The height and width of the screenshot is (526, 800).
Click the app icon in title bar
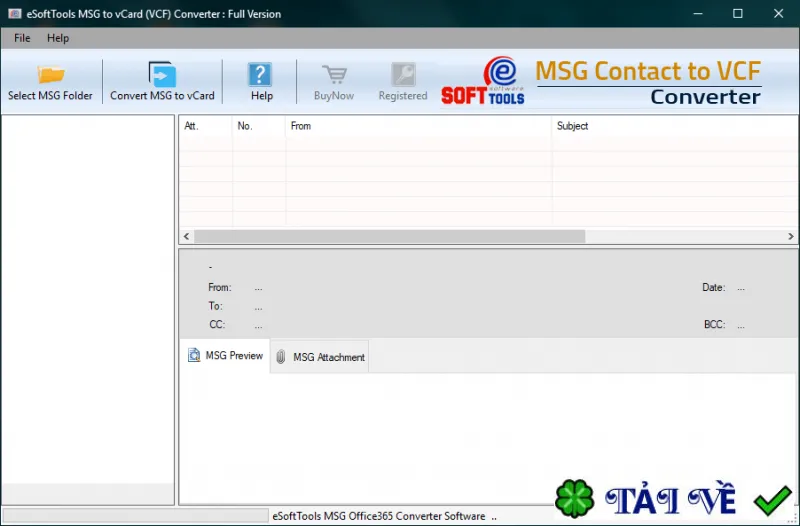[x=14, y=14]
